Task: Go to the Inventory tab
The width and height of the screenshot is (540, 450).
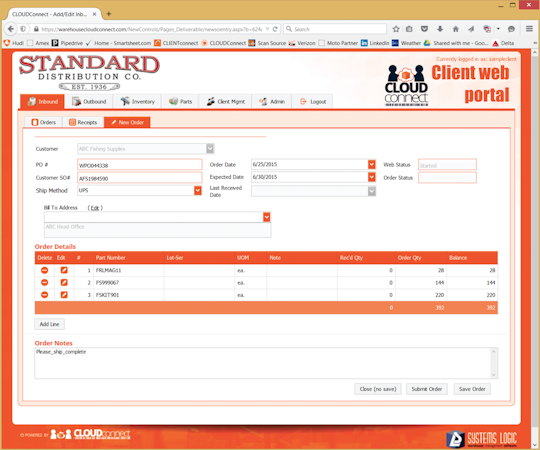Action: 137,102
